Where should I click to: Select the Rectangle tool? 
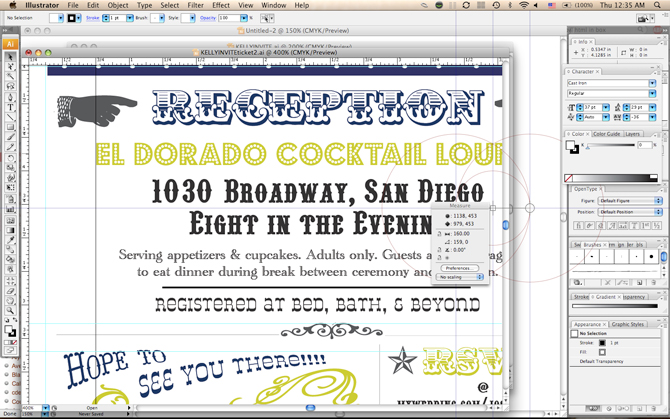pyautogui.click(x=11, y=127)
